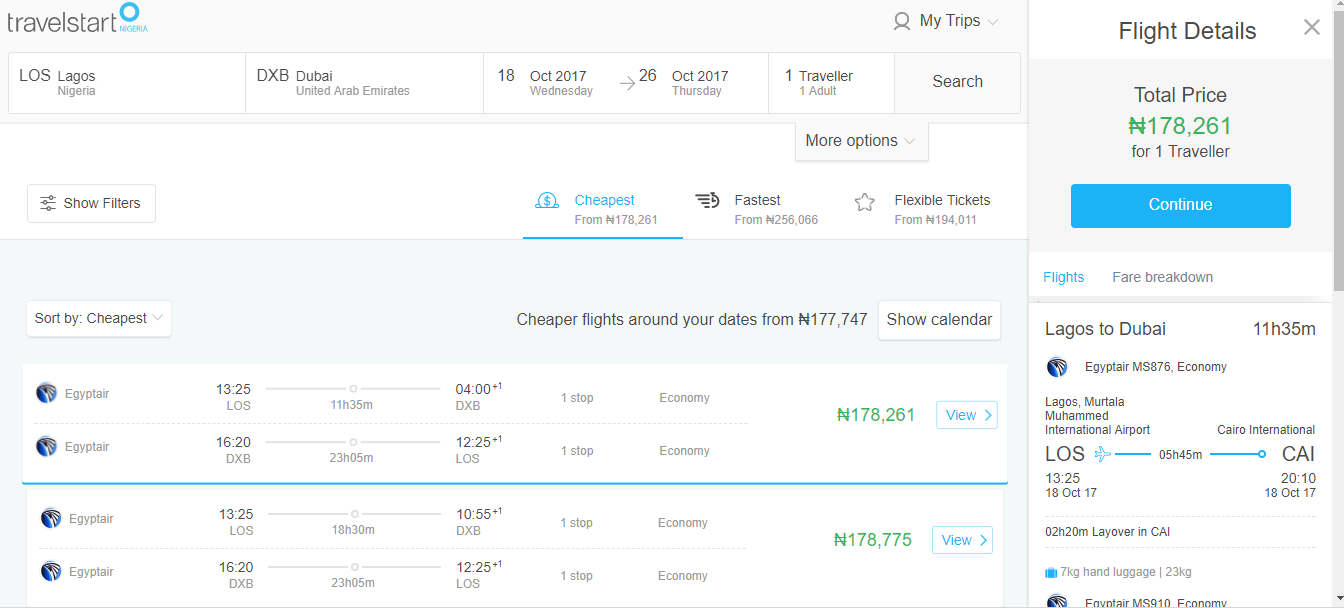Image resolution: width=1344 pixels, height=608 pixels.
Task: Click the Show calendar button
Action: click(x=939, y=320)
